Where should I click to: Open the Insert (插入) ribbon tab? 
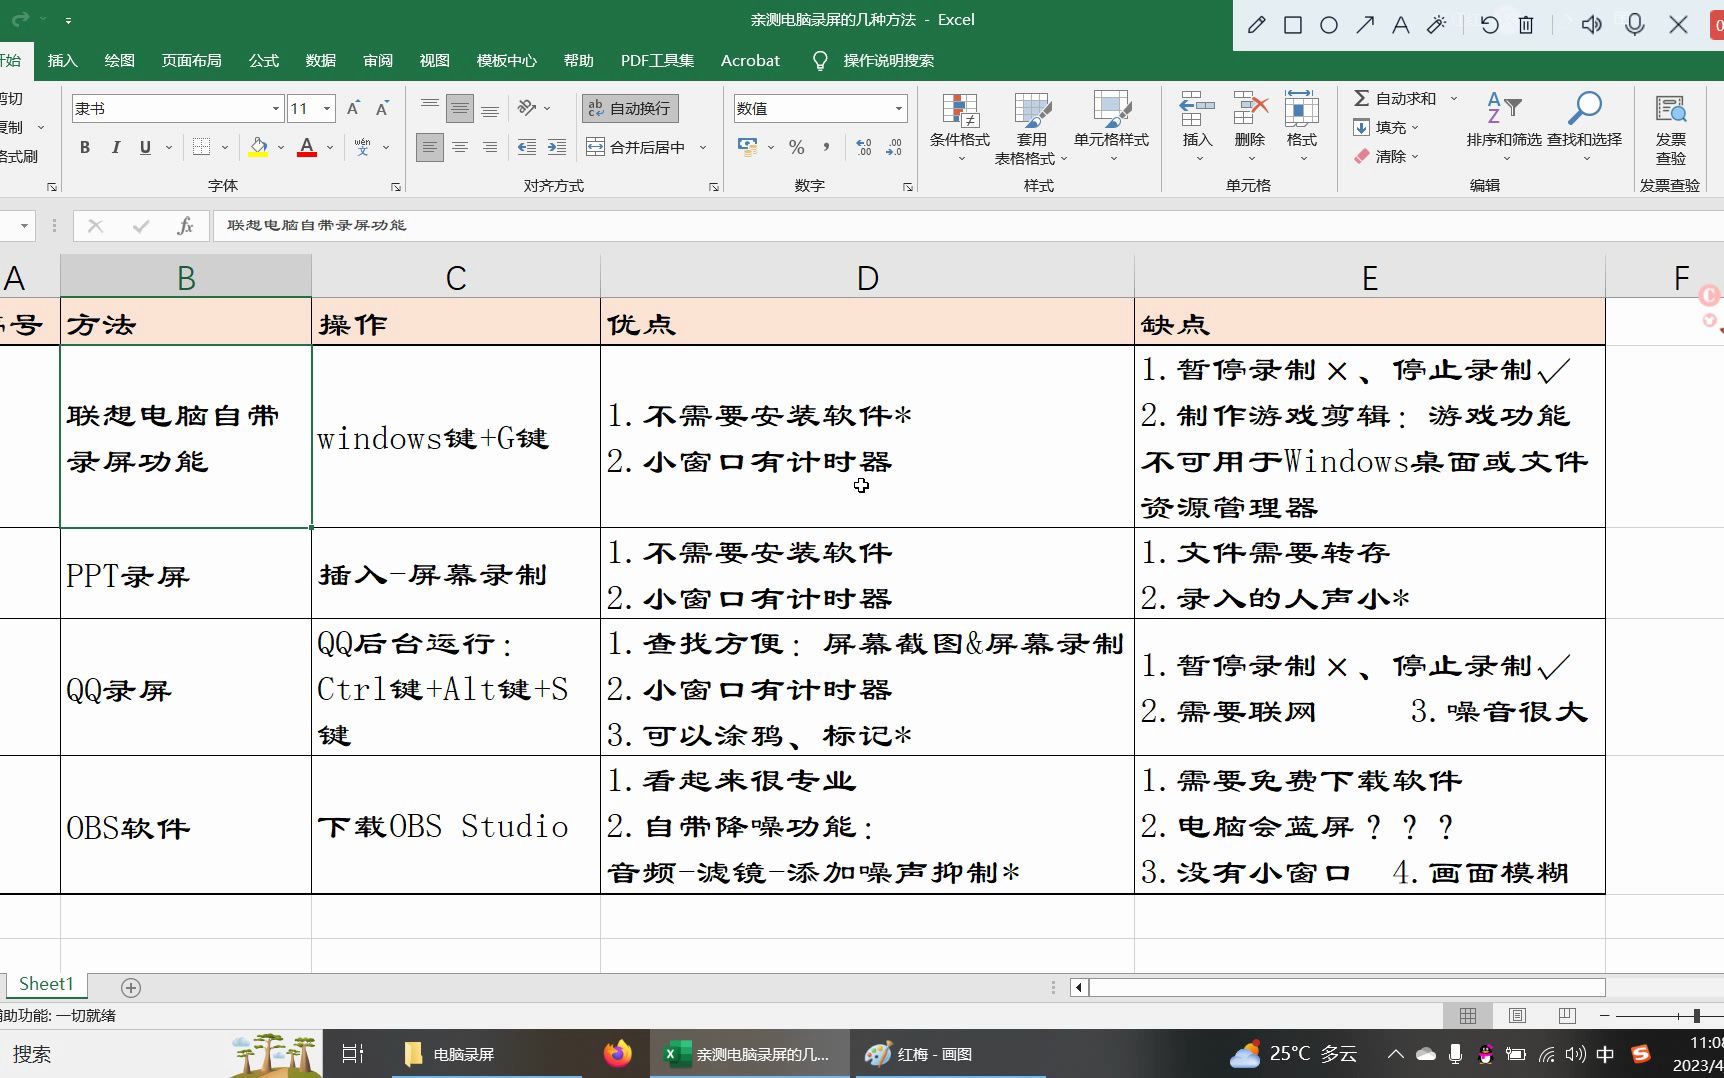tap(62, 61)
